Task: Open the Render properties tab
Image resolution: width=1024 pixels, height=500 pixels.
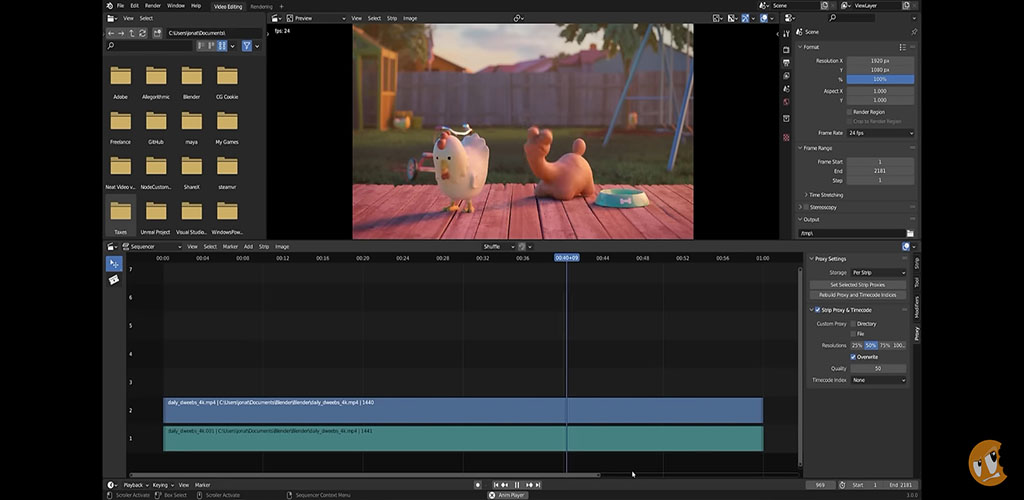Action: point(786,50)
